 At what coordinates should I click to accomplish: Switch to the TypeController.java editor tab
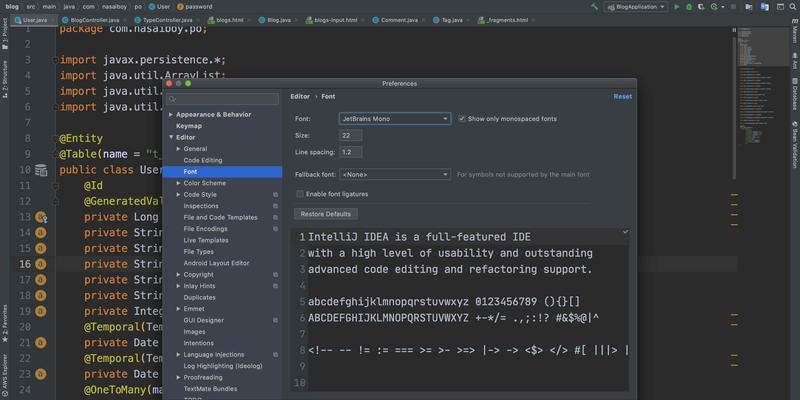point(166,20)
